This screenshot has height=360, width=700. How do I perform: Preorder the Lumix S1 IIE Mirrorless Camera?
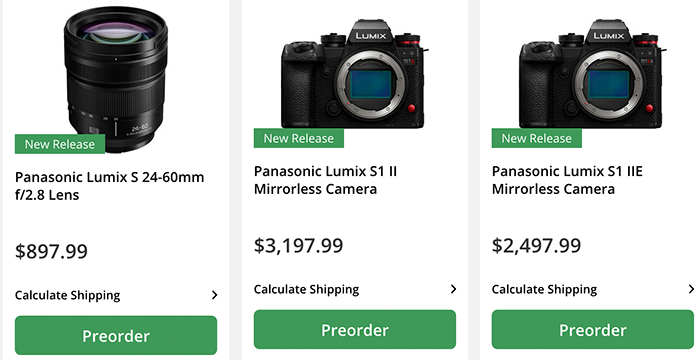[593, 330]
